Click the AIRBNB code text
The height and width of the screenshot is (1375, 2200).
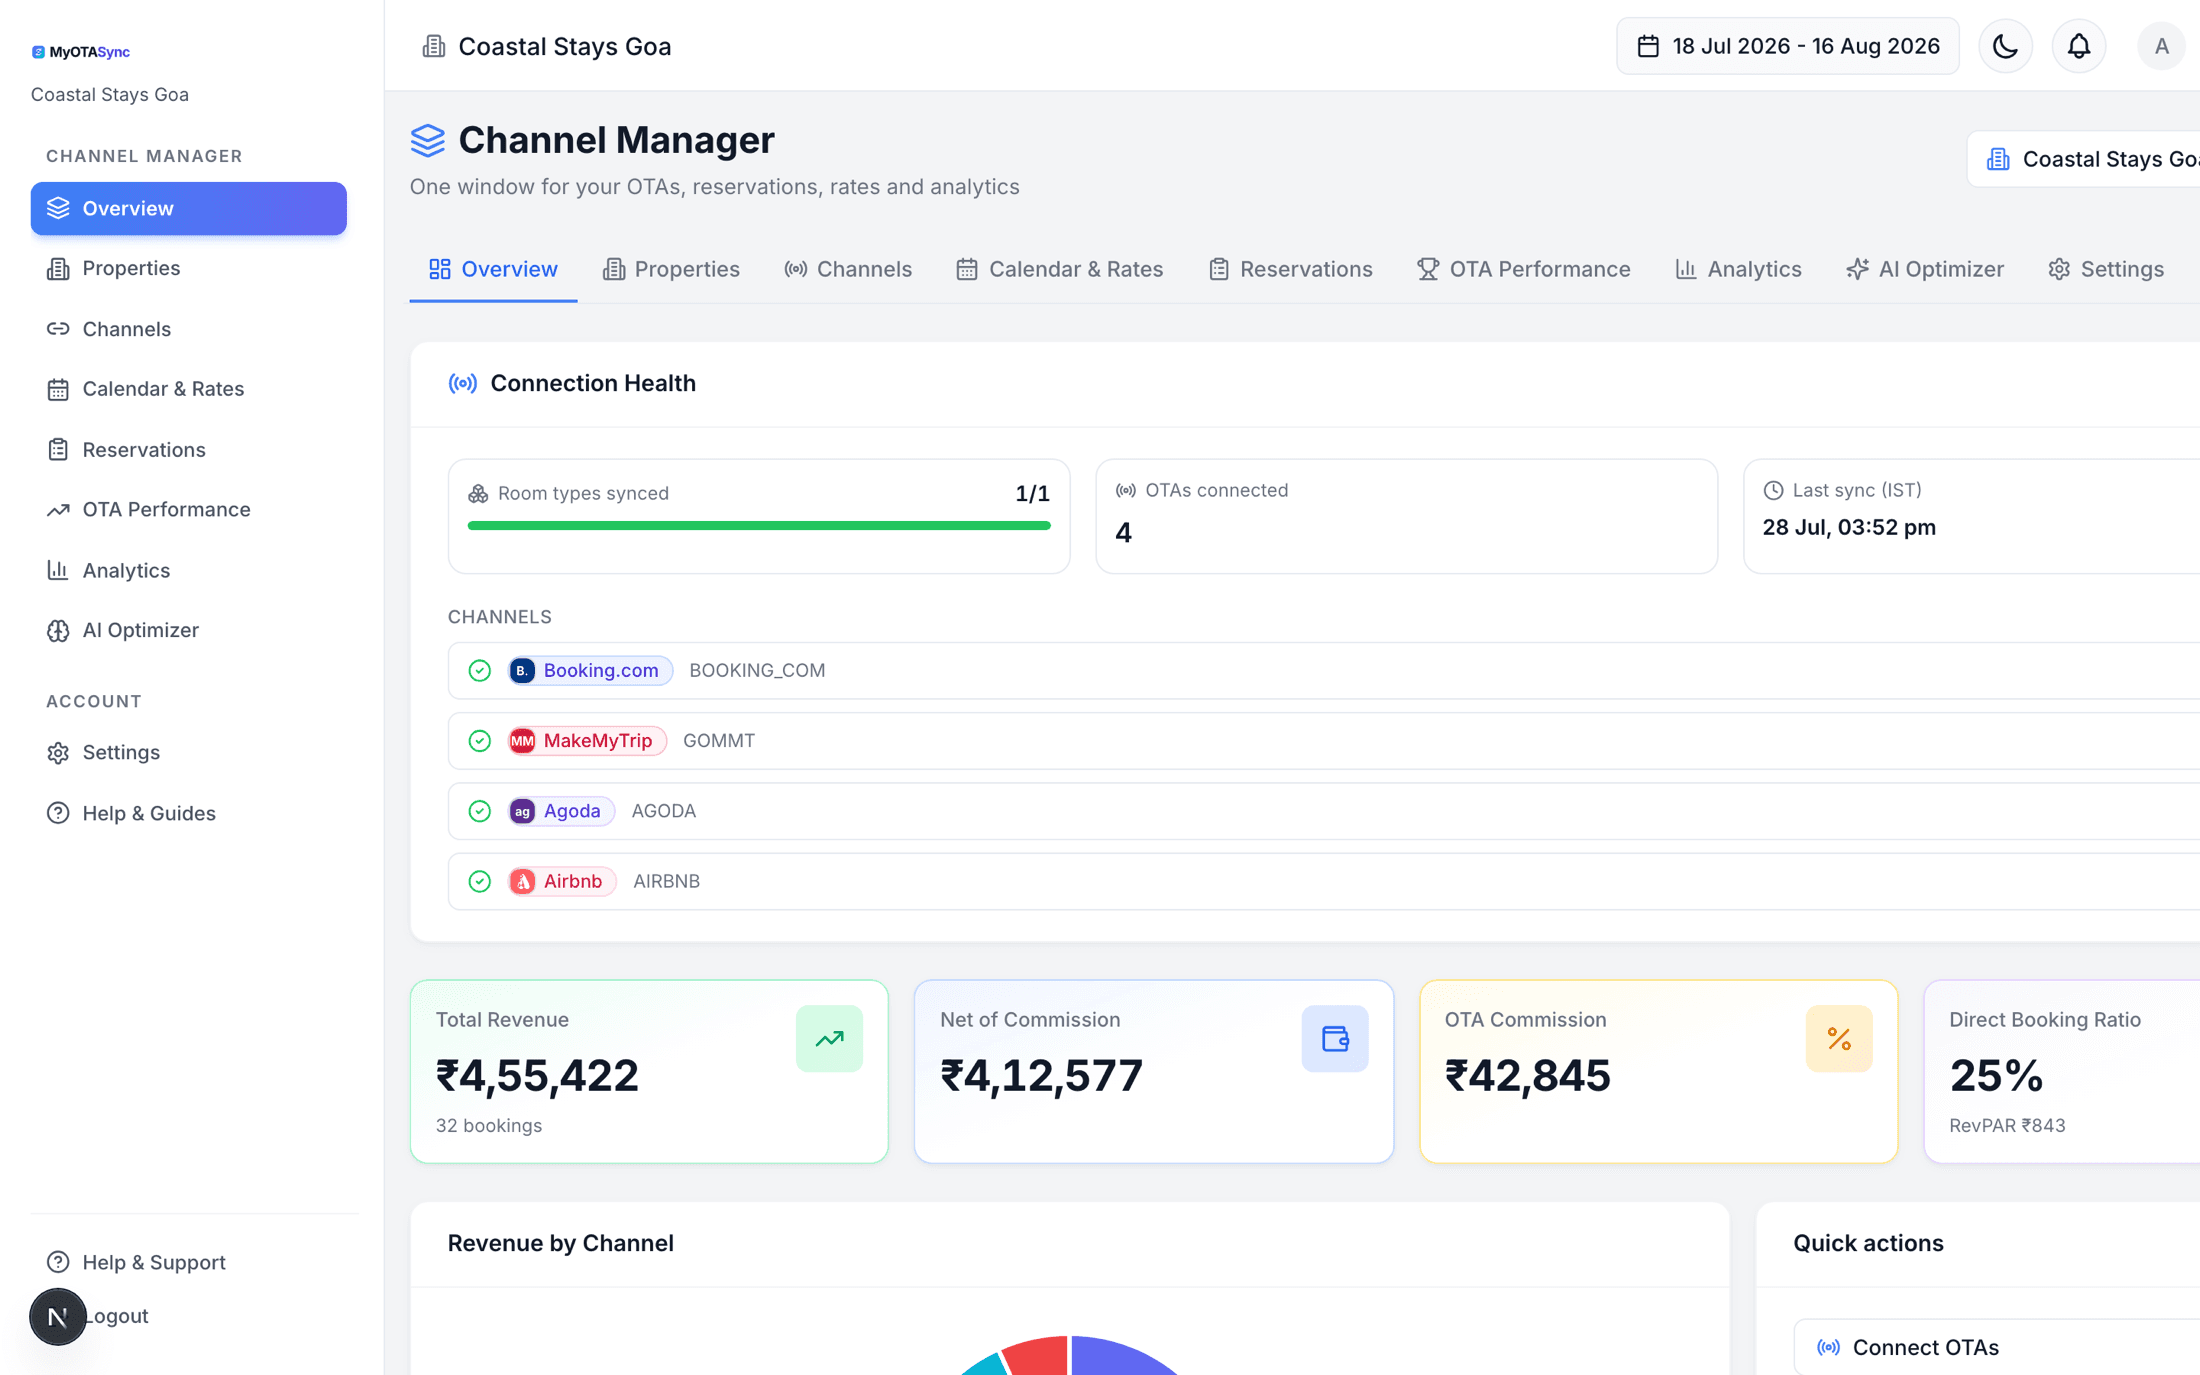pos(667,881)
